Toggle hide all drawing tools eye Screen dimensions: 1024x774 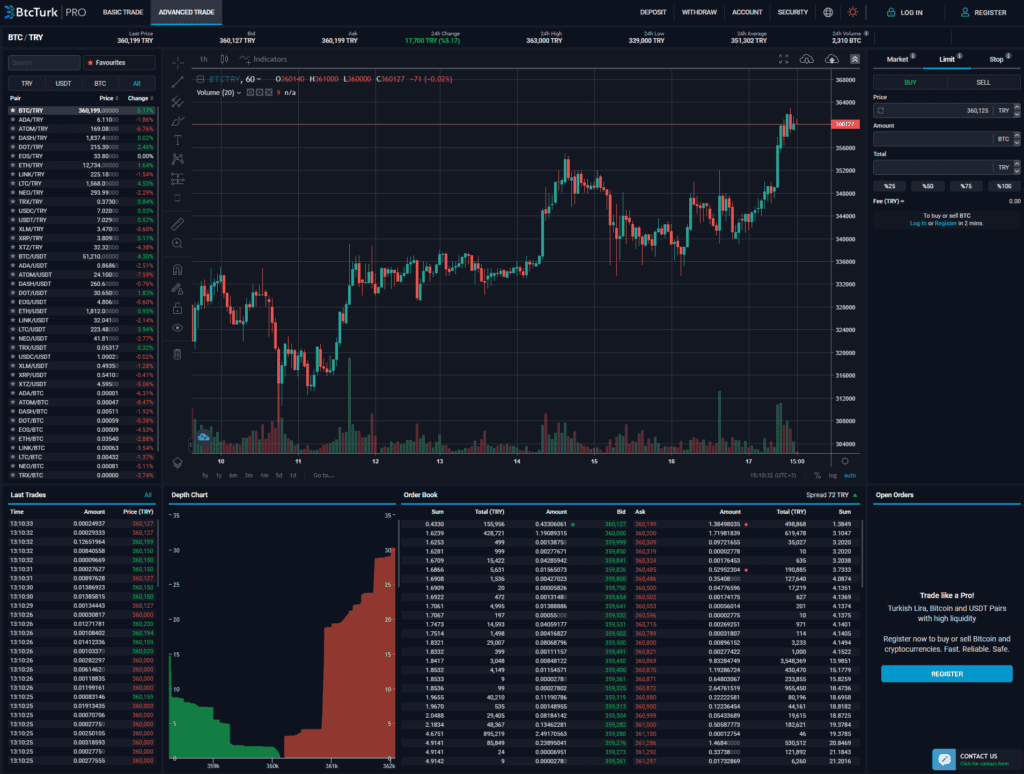coord(177,328)
